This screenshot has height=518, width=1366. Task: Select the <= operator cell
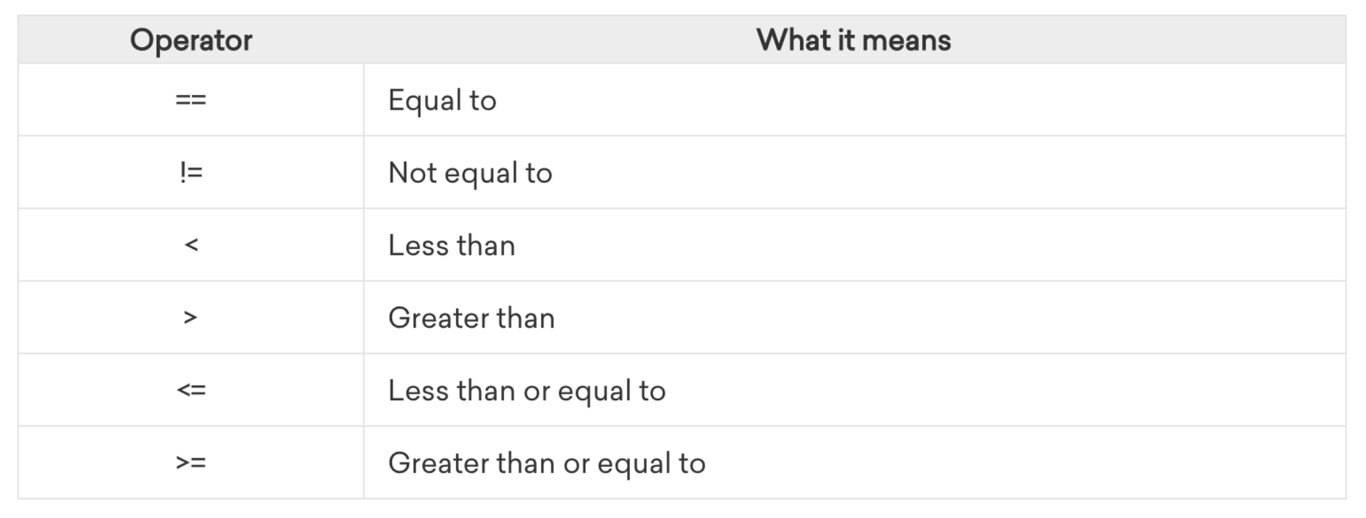[x=191, y=390]
